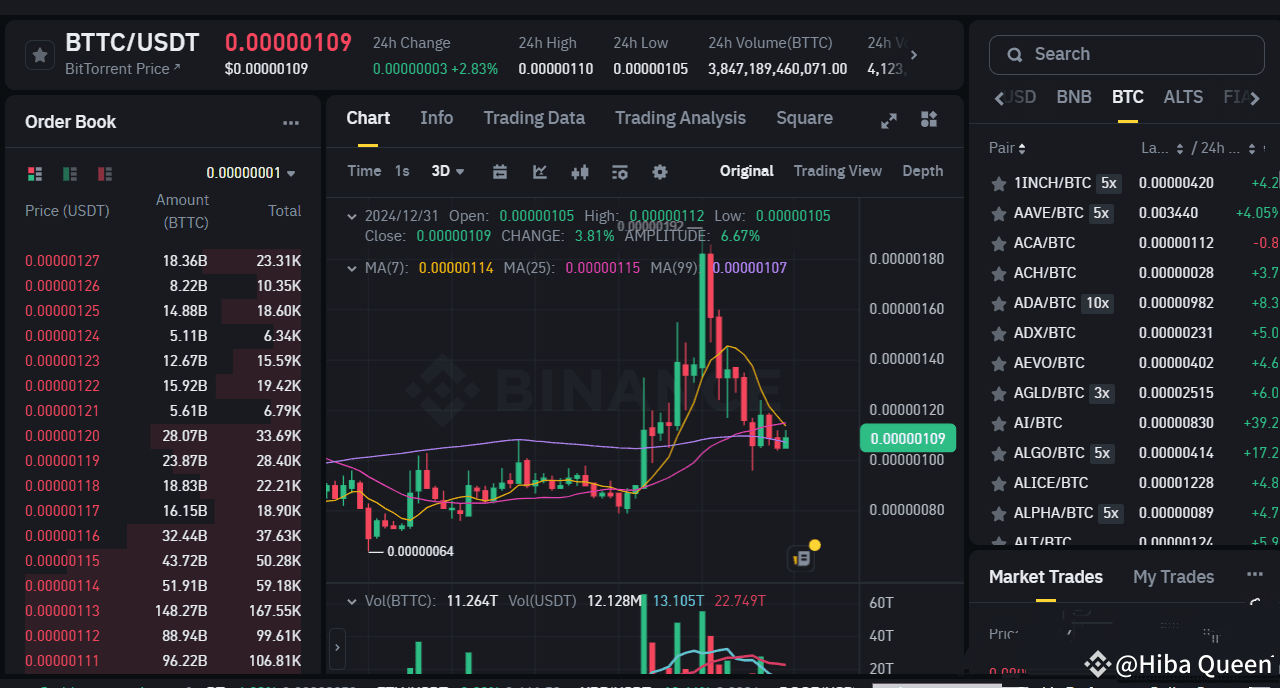1280x688 pixels.
Task: Open the Trading Analysis tab
Action: 680,118
